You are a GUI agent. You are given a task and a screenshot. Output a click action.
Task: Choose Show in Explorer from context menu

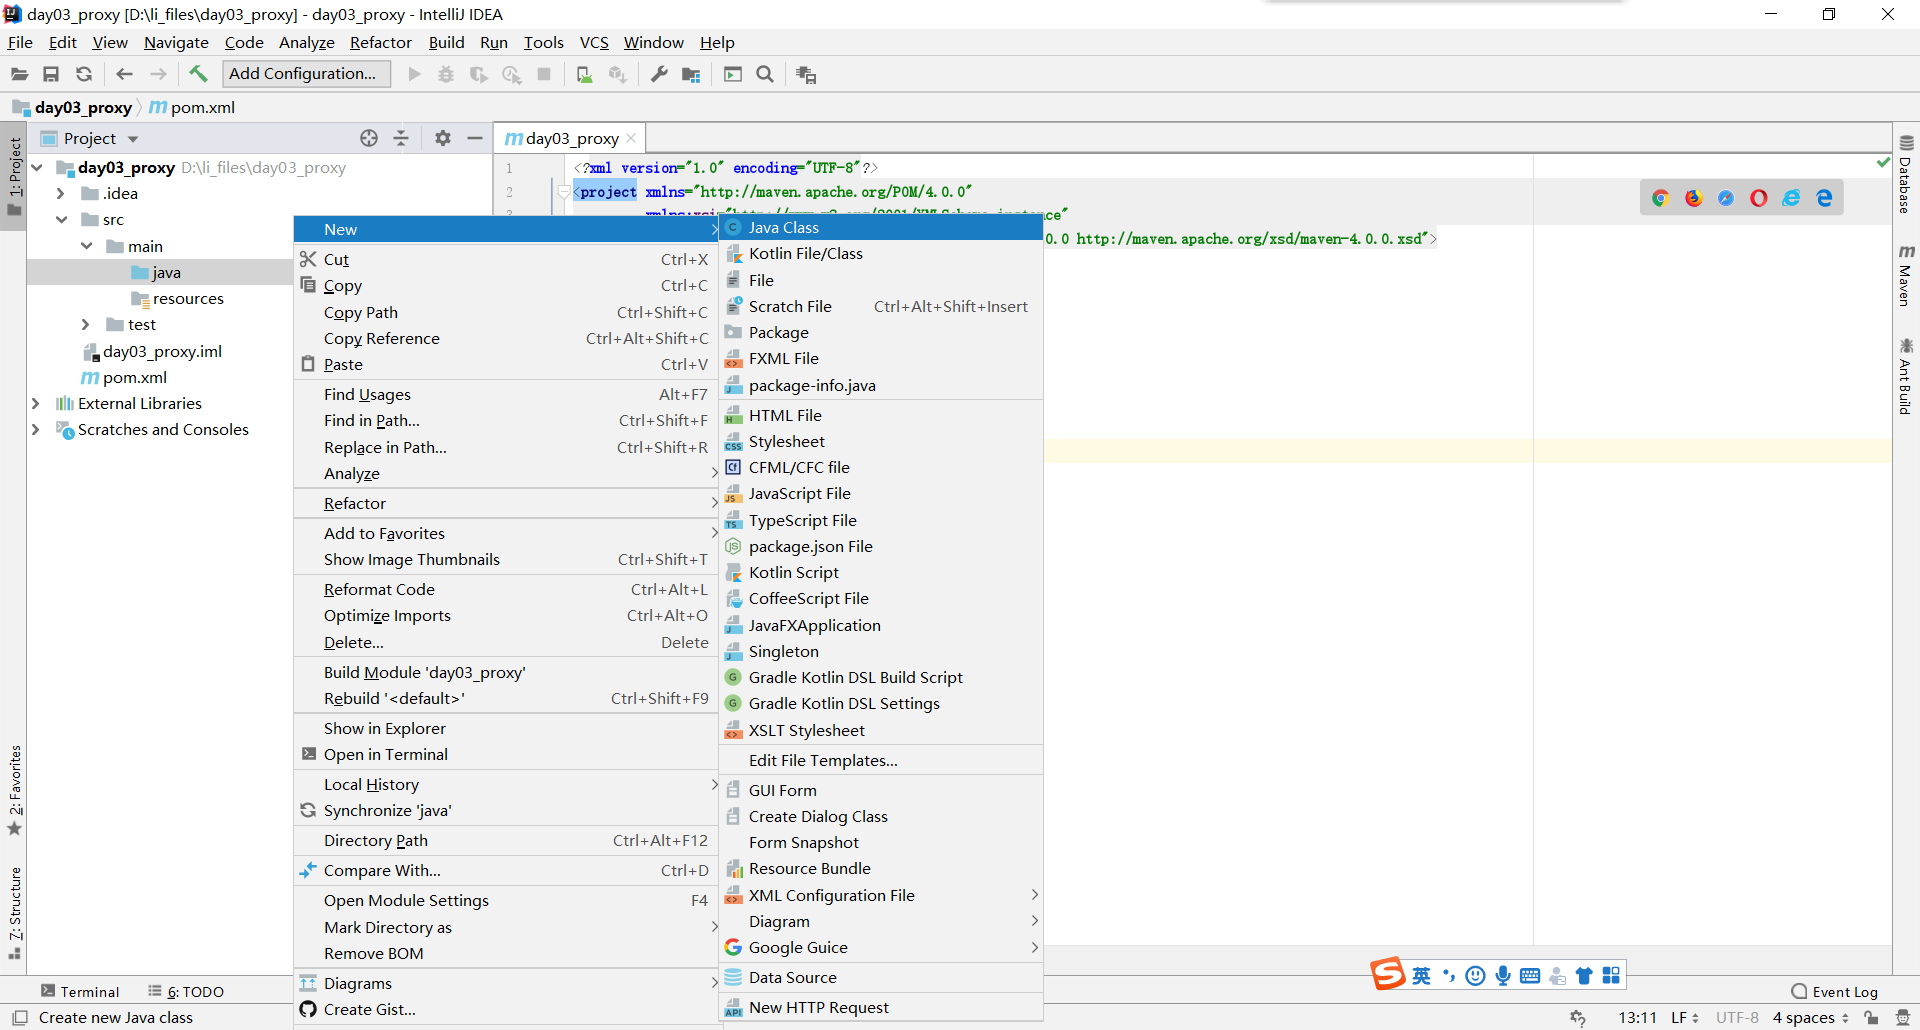506,728
